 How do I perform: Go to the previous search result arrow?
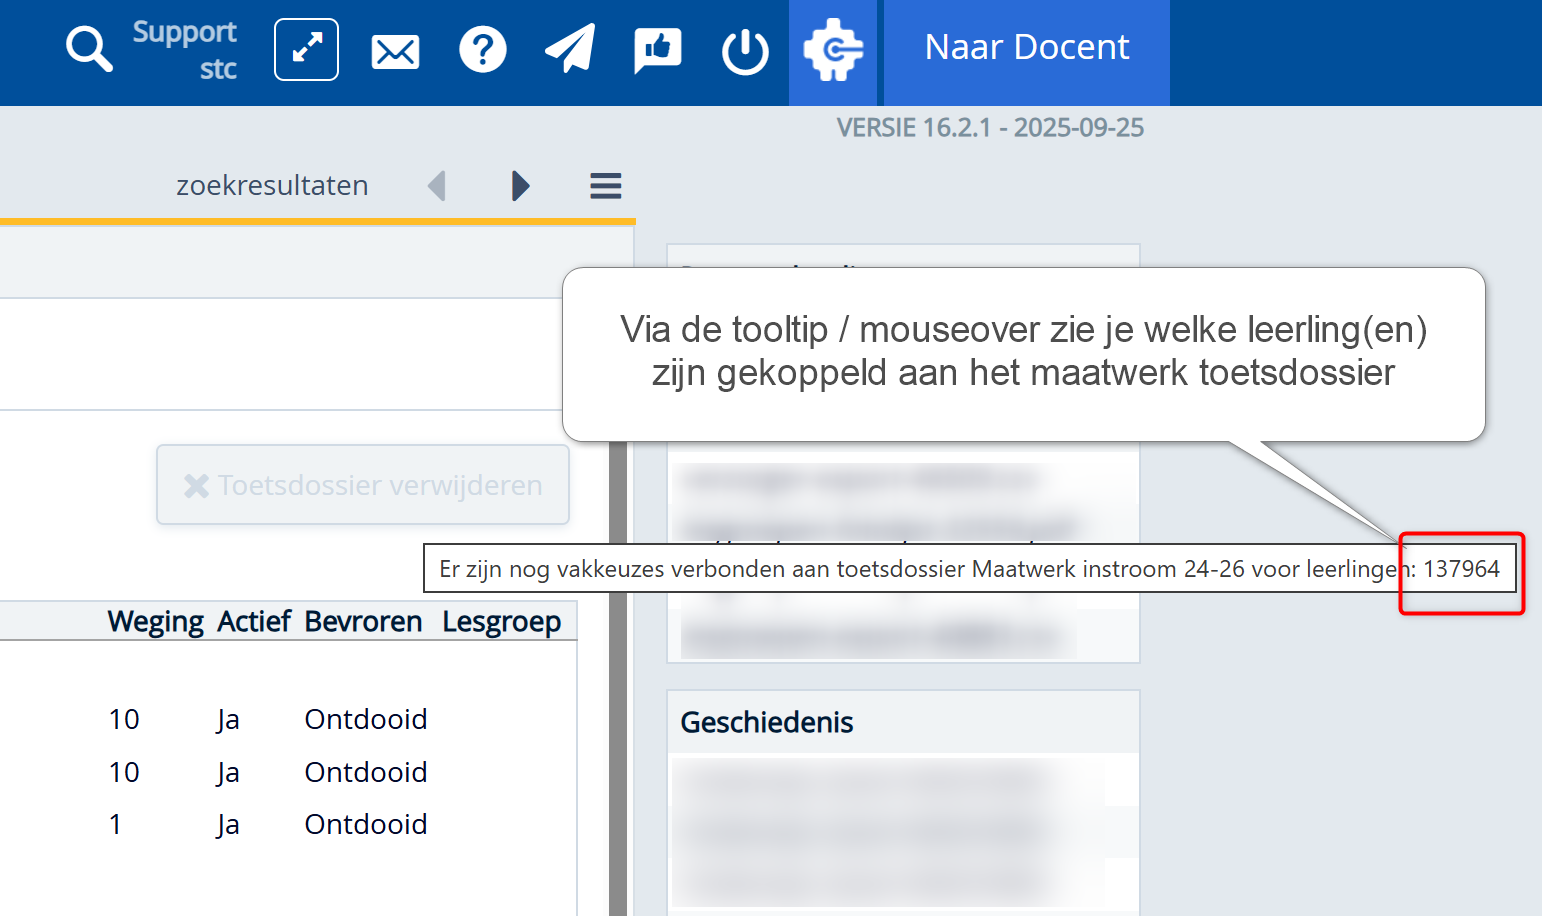click(x=437, y=186)
